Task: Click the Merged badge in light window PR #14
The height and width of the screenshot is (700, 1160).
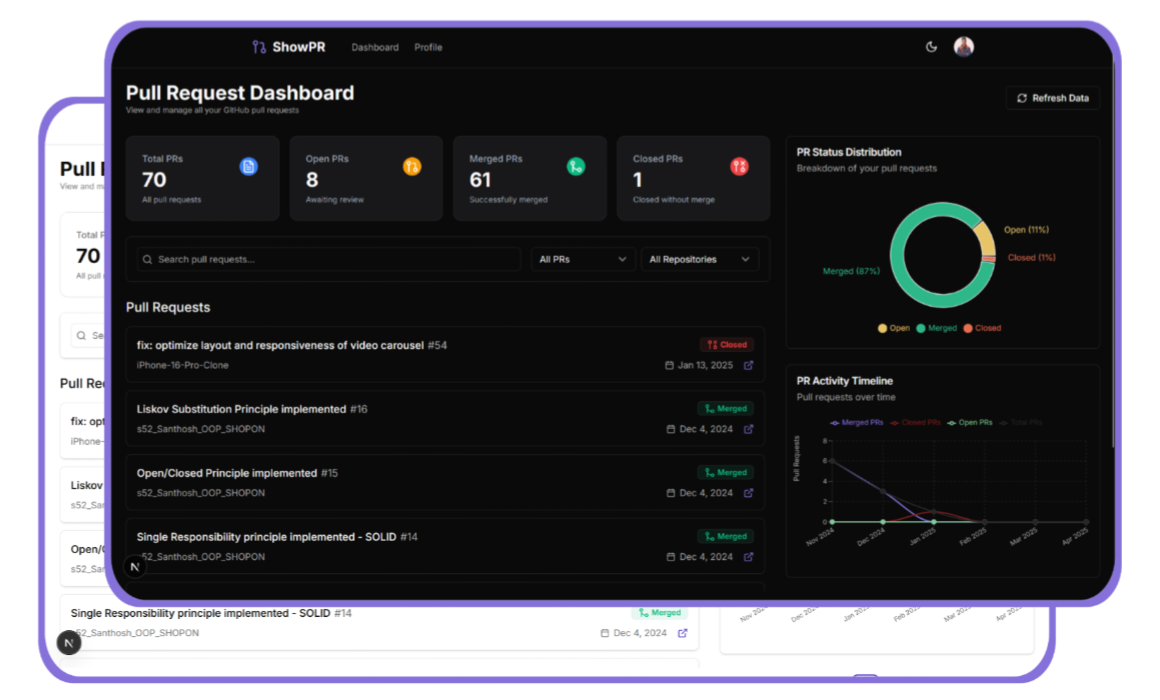Action: pyautogui.click(x=659, y=613)
